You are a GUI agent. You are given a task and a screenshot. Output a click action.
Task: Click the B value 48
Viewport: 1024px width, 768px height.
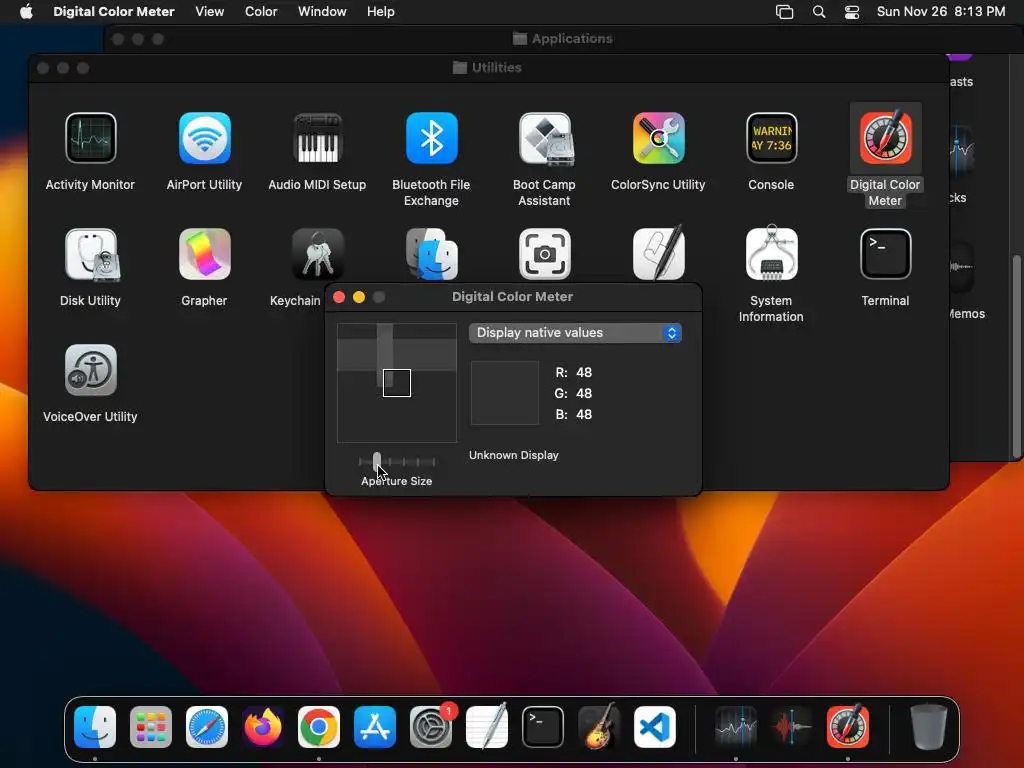(584, 414)
